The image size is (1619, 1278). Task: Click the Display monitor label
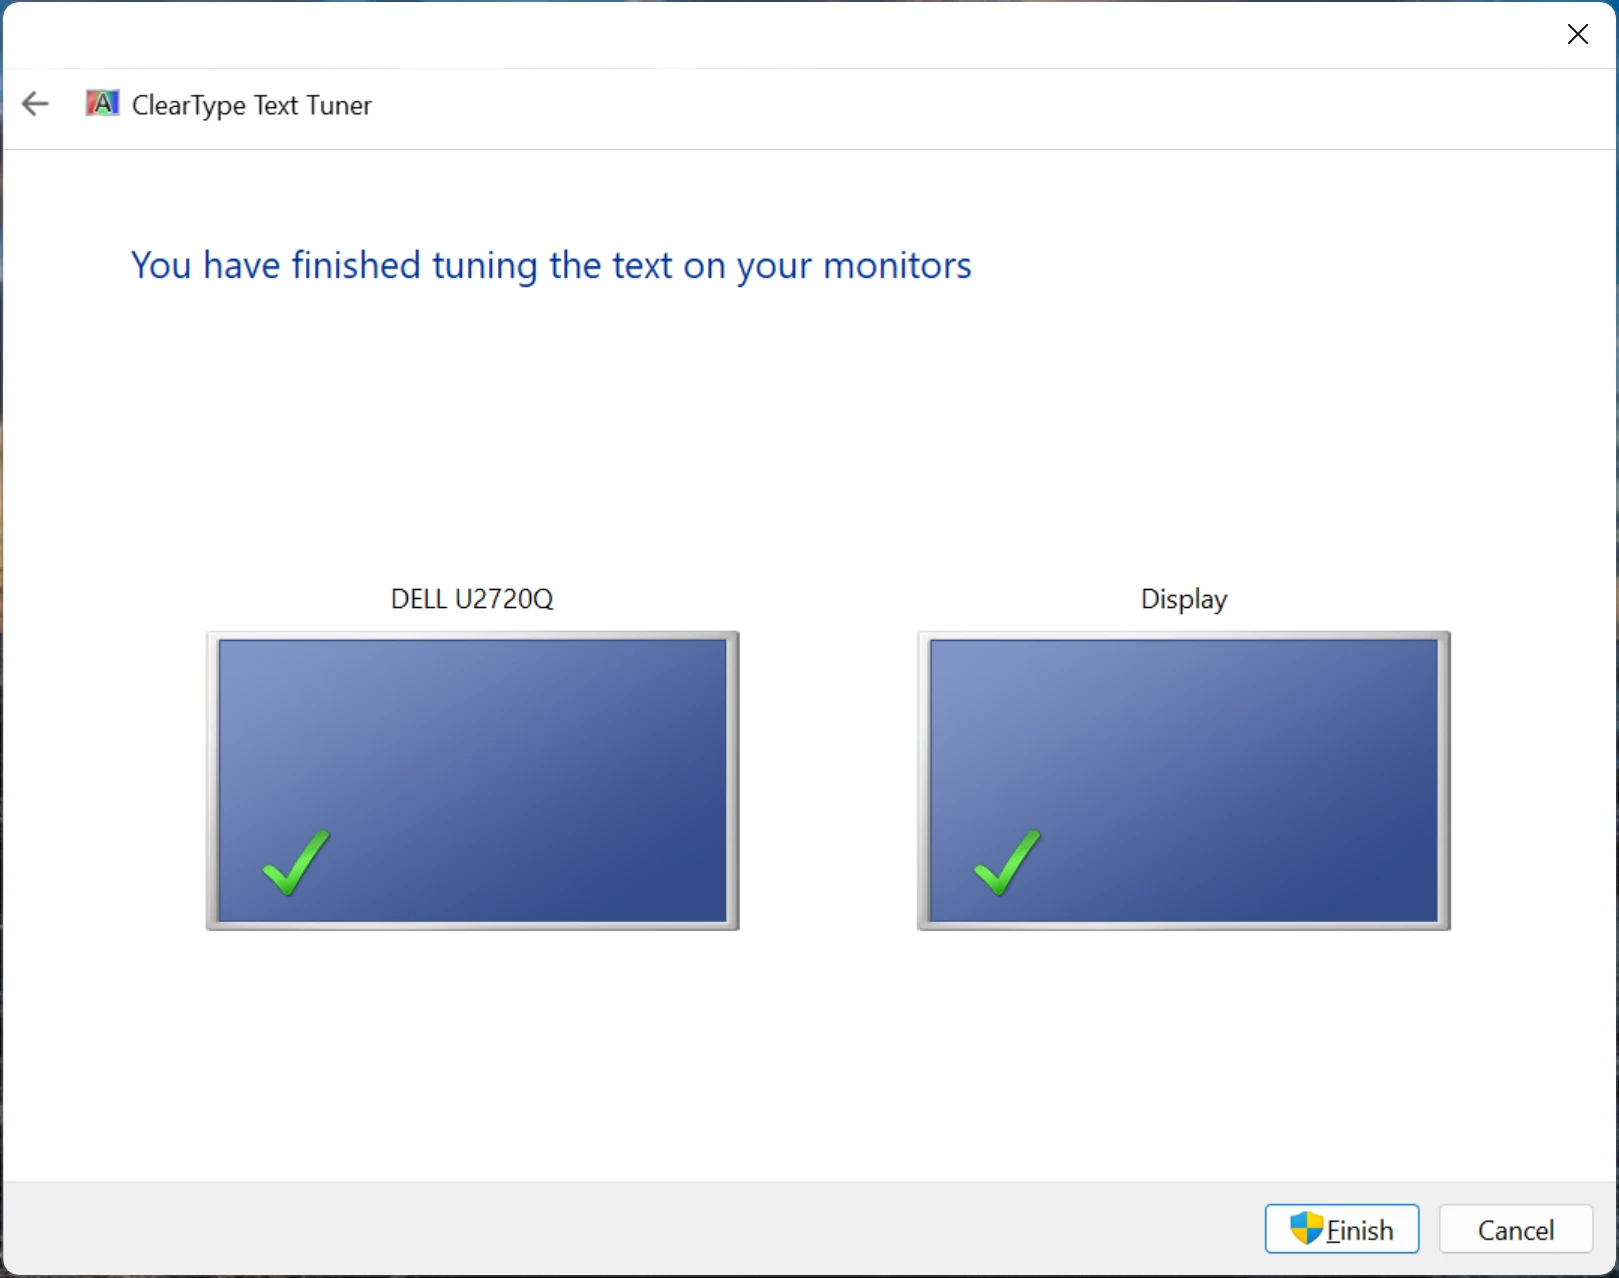tap(1183, 598)
